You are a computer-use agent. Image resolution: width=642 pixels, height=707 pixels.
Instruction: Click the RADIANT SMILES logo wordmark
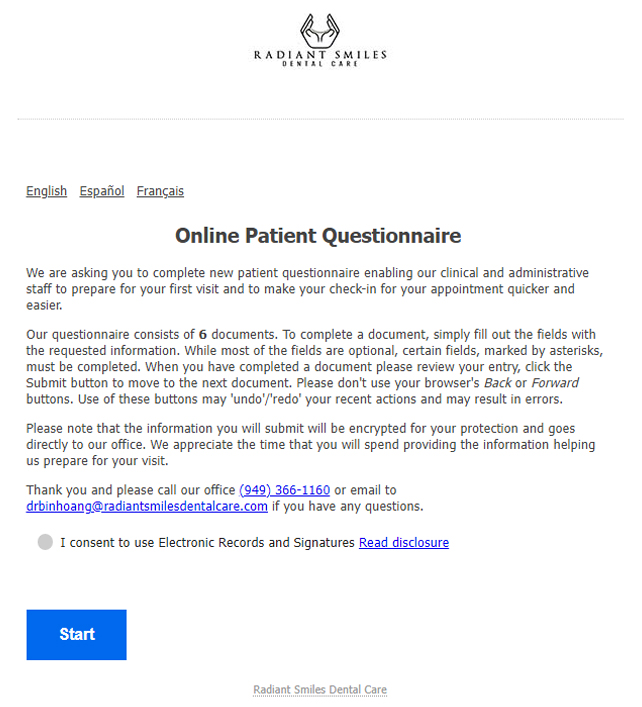coord(320,55)
